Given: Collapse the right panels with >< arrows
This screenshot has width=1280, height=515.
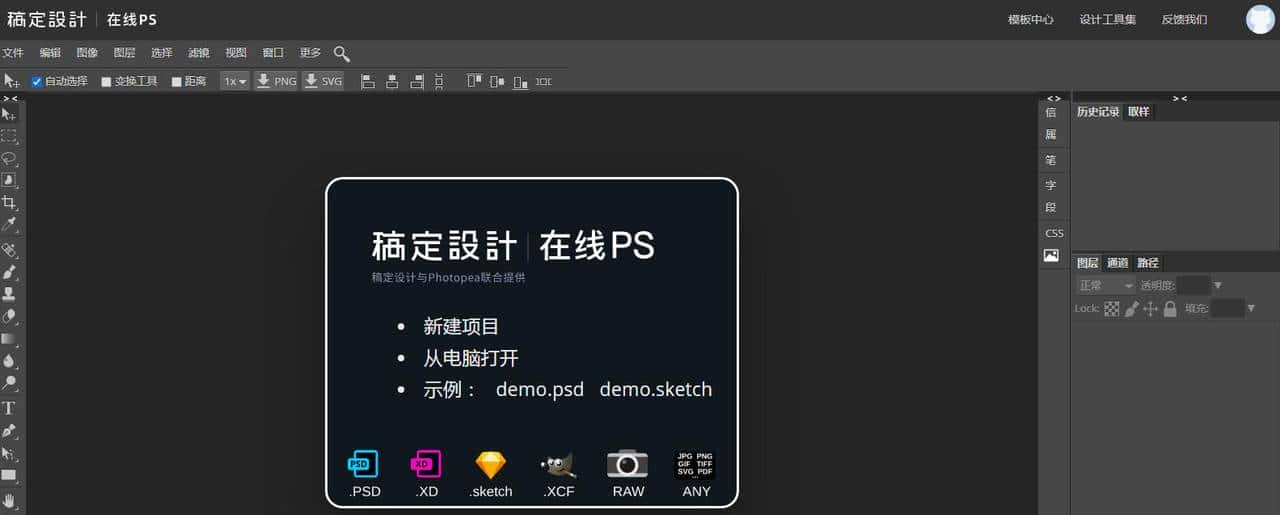Looking at the screenshot, I should pyautogui.click(x=1180, y=98).
